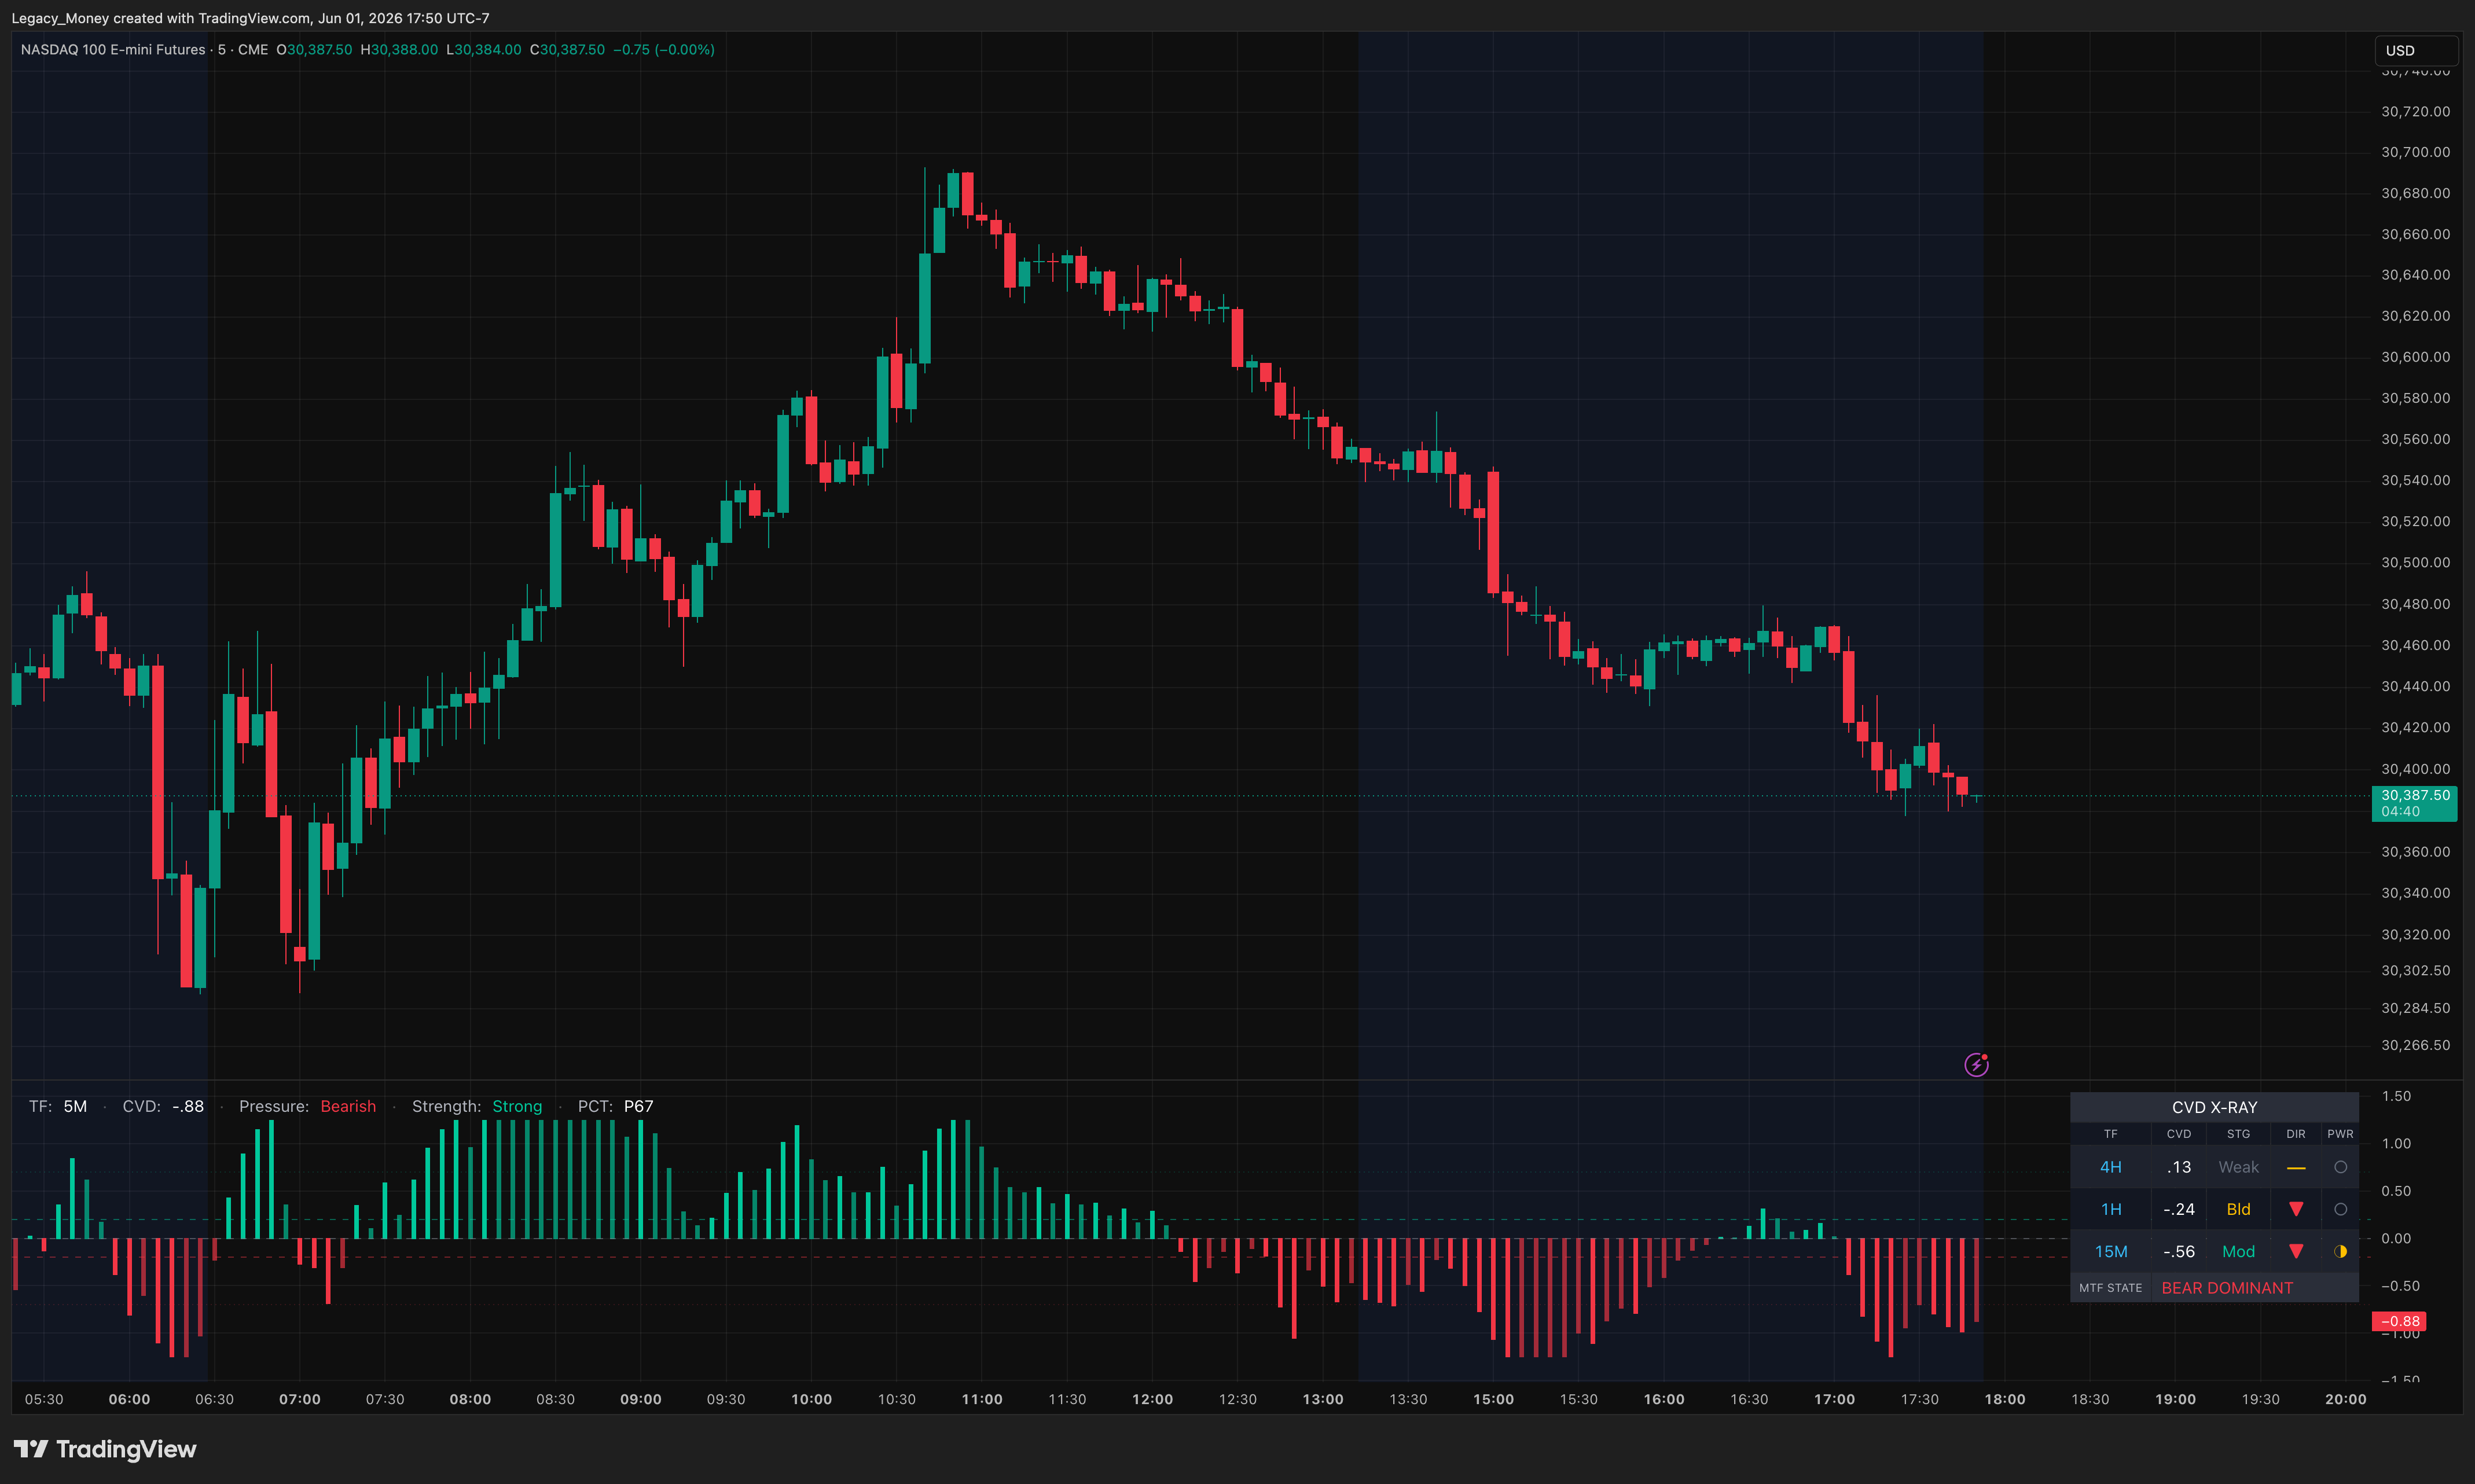Select the 1H timeframe cell
The width and height of the screenshot is (2475, 1484).
[x=2110, y=1209]
